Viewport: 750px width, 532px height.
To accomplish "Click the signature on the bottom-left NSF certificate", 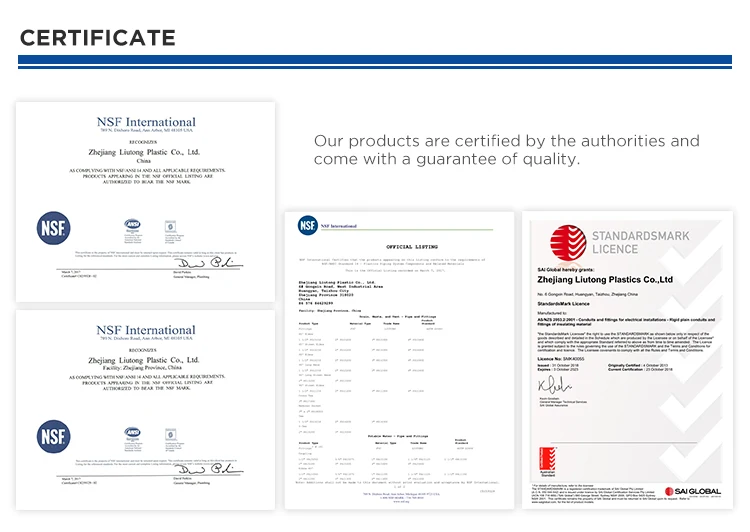I will coord(210,469).
